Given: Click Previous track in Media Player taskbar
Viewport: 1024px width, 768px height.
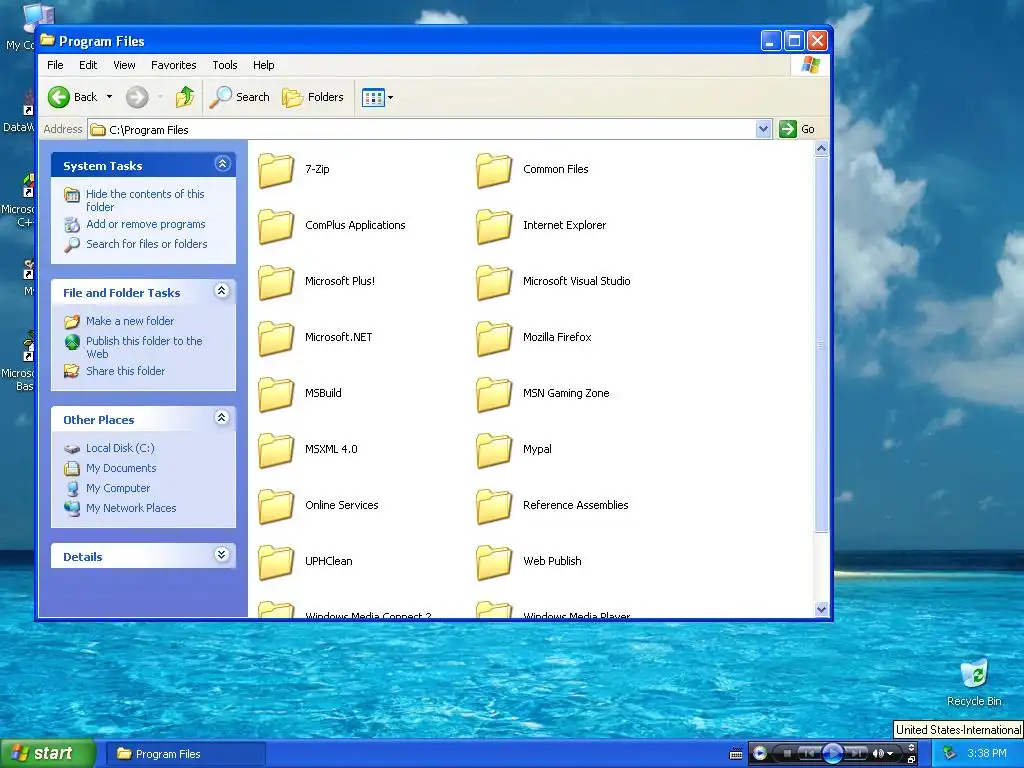Looking at the screenshot, I should tap(808, 754).
